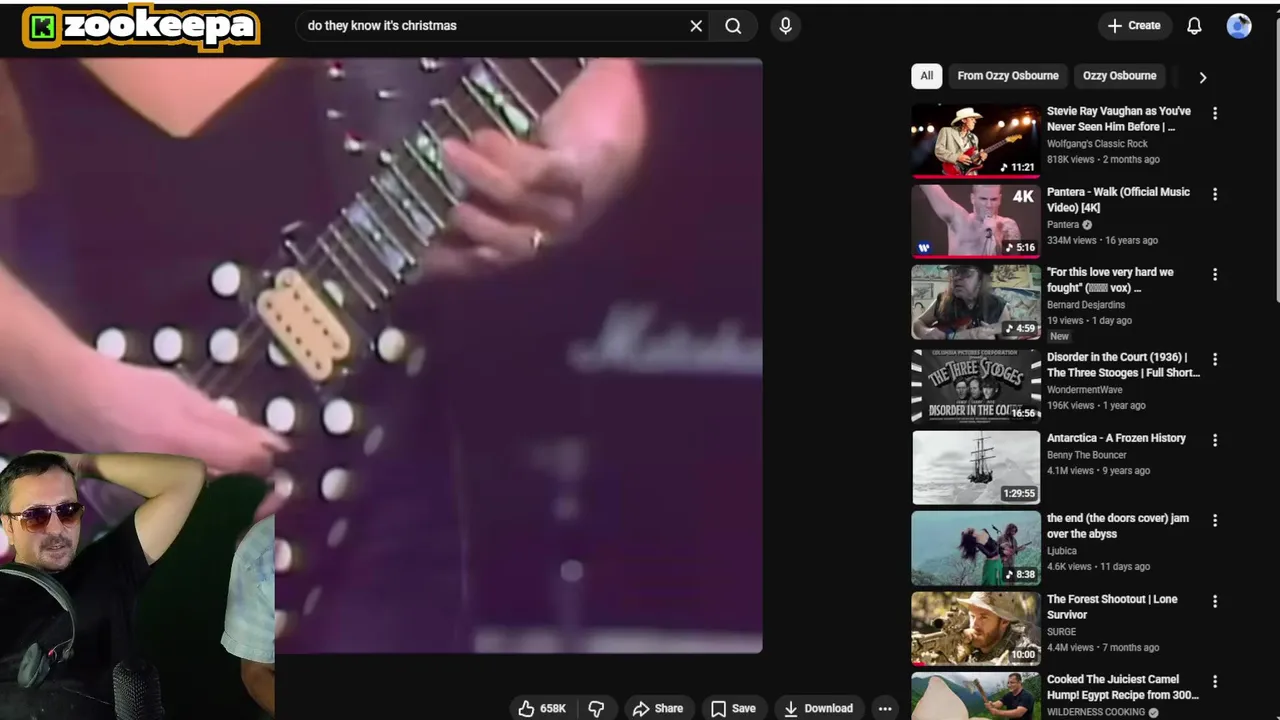Open the Forest Shootout Lone Survivor thumbnail
The width and height of the screenshot is (1280, 720).
tap(976, 629)
